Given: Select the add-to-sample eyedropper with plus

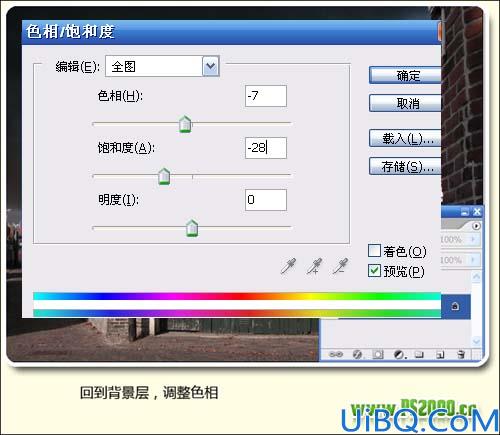Looking at the screenshot, I should coord(314,266).
